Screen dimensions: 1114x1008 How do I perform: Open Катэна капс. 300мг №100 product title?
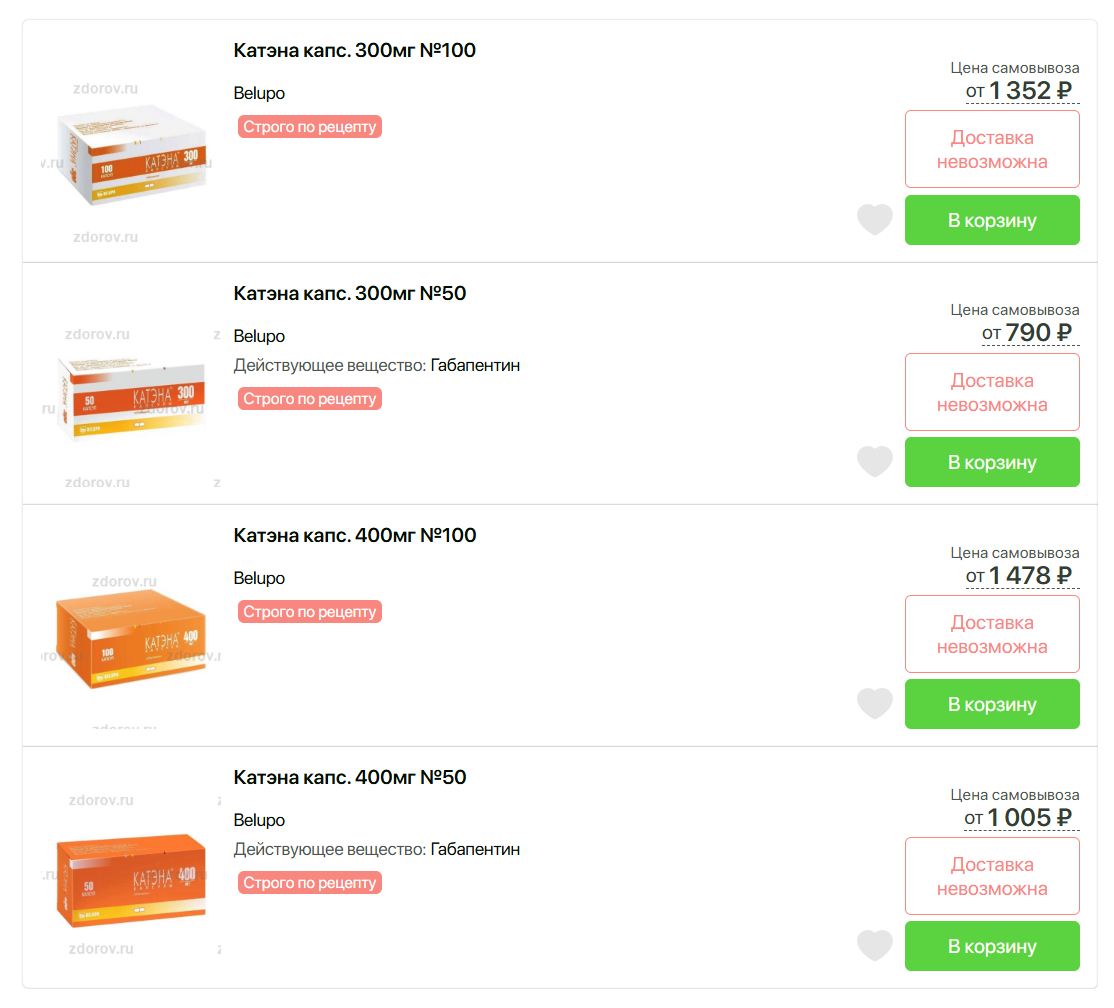click(x=355, y=51)
